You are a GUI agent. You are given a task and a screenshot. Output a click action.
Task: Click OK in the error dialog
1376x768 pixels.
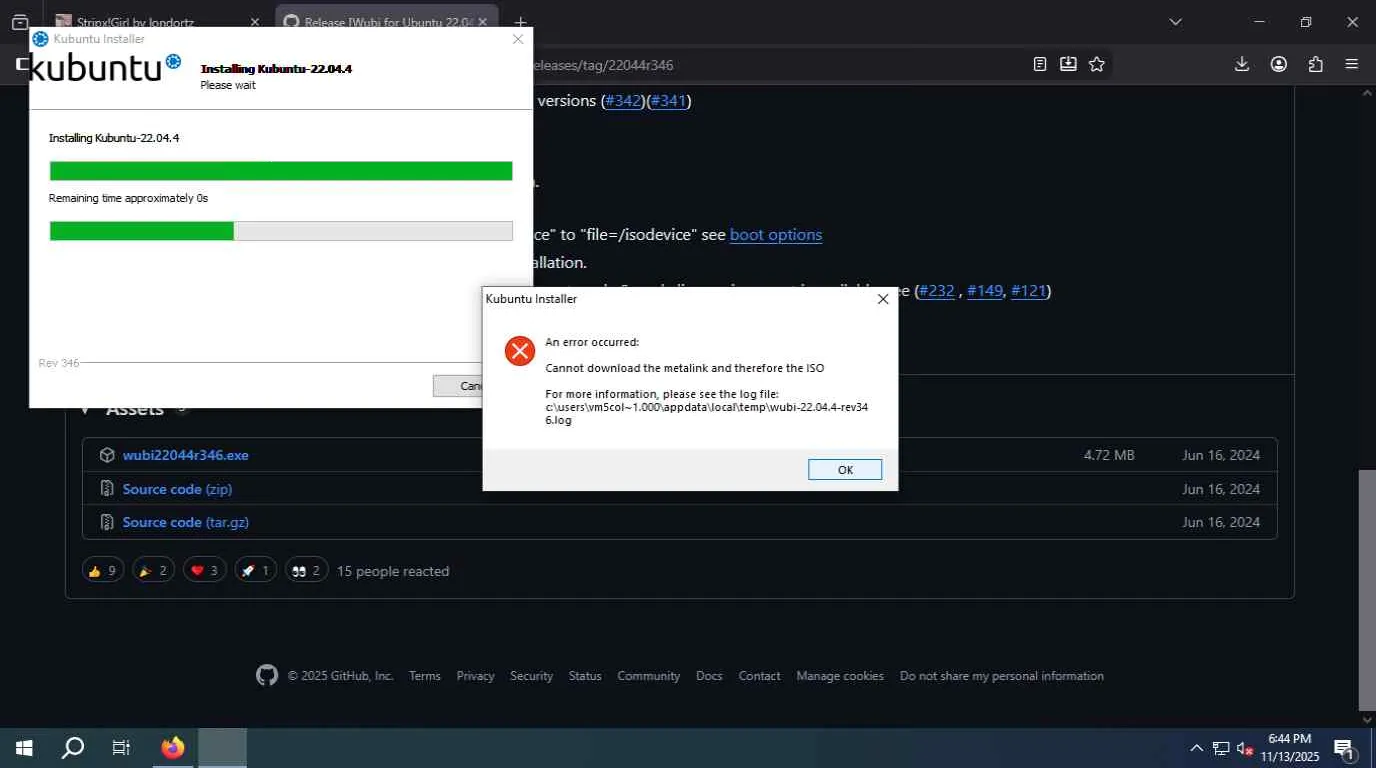845,470
